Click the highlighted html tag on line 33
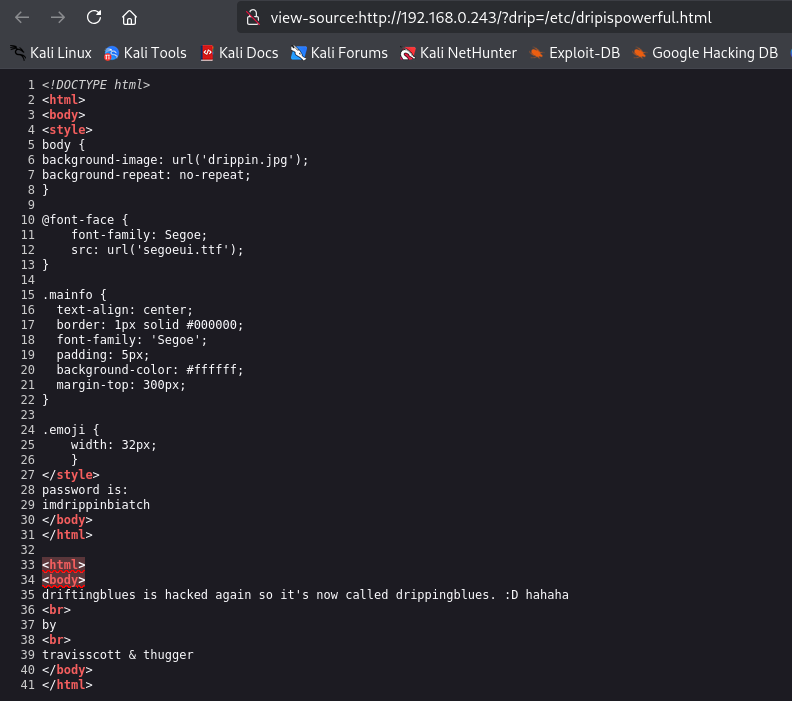Image resolution: width=792 pixels, height=701 pixels. tap(64, 565)
